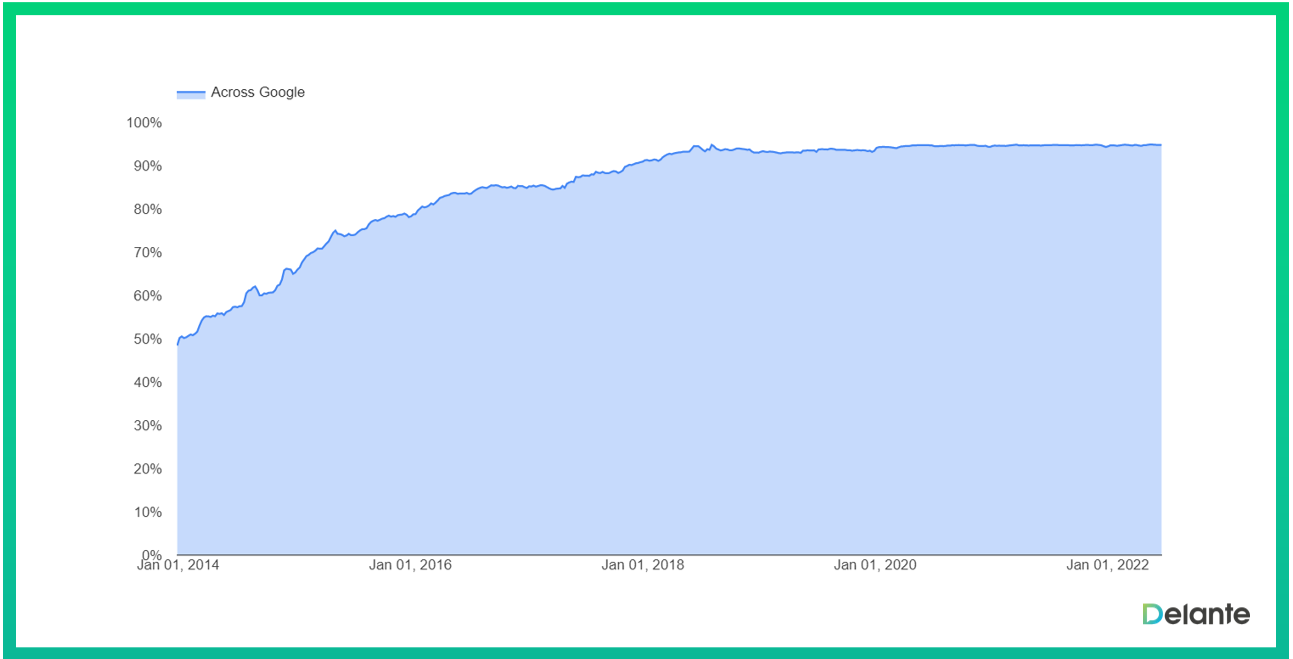Select the Jan 01, 2022 axis date
Screen dimensions: 1293x659
click(x=1107, y=565)
